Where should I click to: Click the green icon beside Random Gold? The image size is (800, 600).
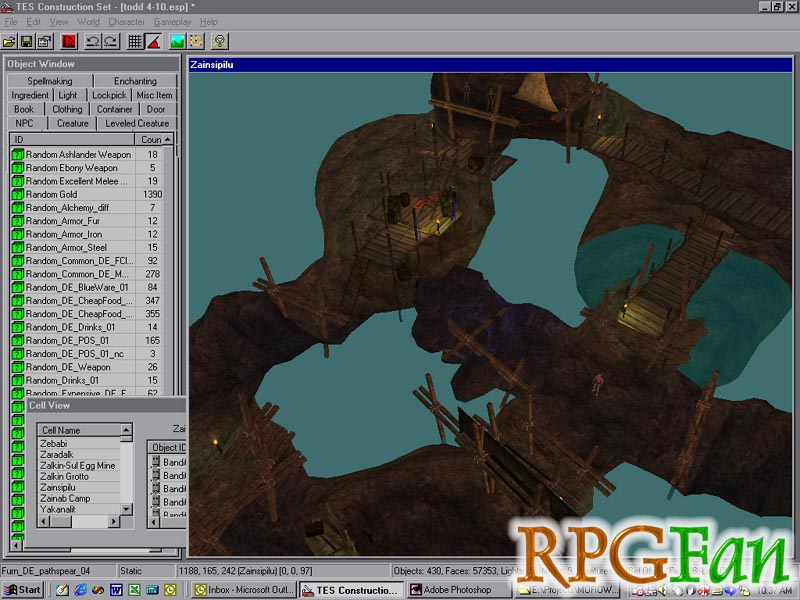coord(18,194)
